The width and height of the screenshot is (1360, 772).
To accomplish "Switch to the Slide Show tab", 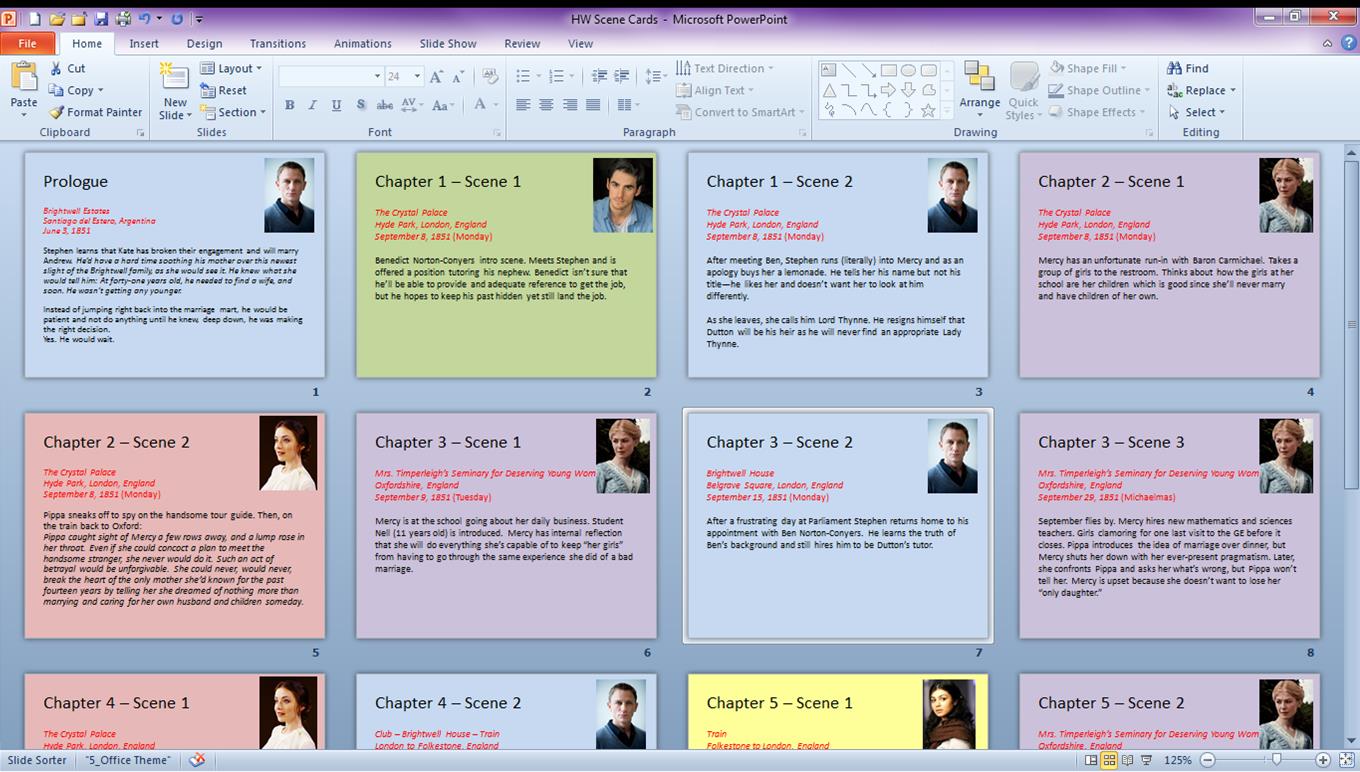I will pyautogui.click(x=447, y=43).
